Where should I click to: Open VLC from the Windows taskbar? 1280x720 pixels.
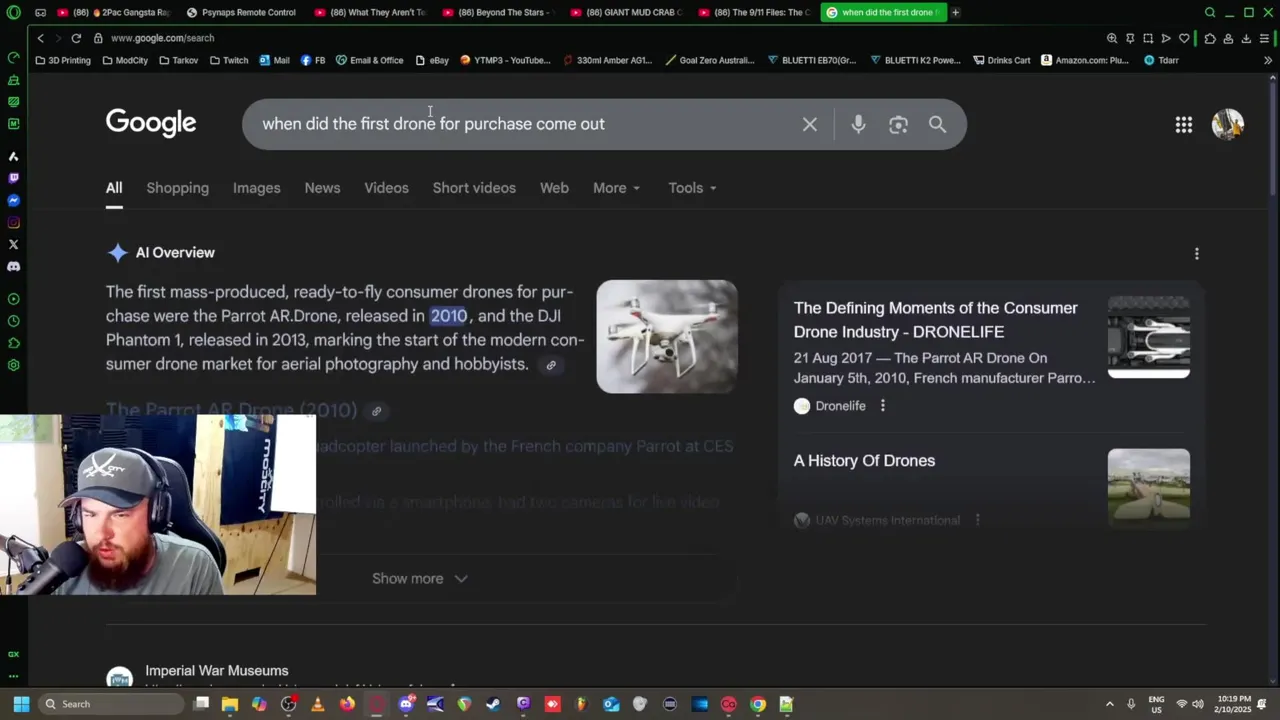point(318,704)
